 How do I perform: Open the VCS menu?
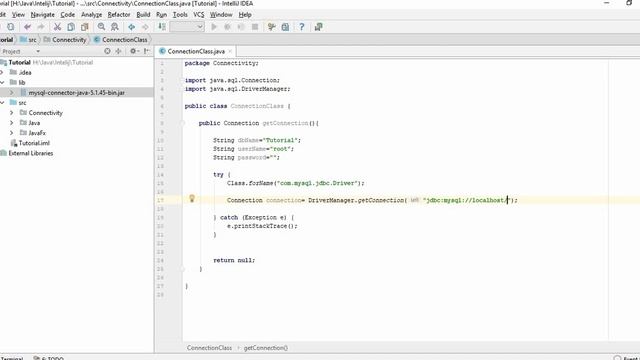pyautogui.click(x=199, y=15)
